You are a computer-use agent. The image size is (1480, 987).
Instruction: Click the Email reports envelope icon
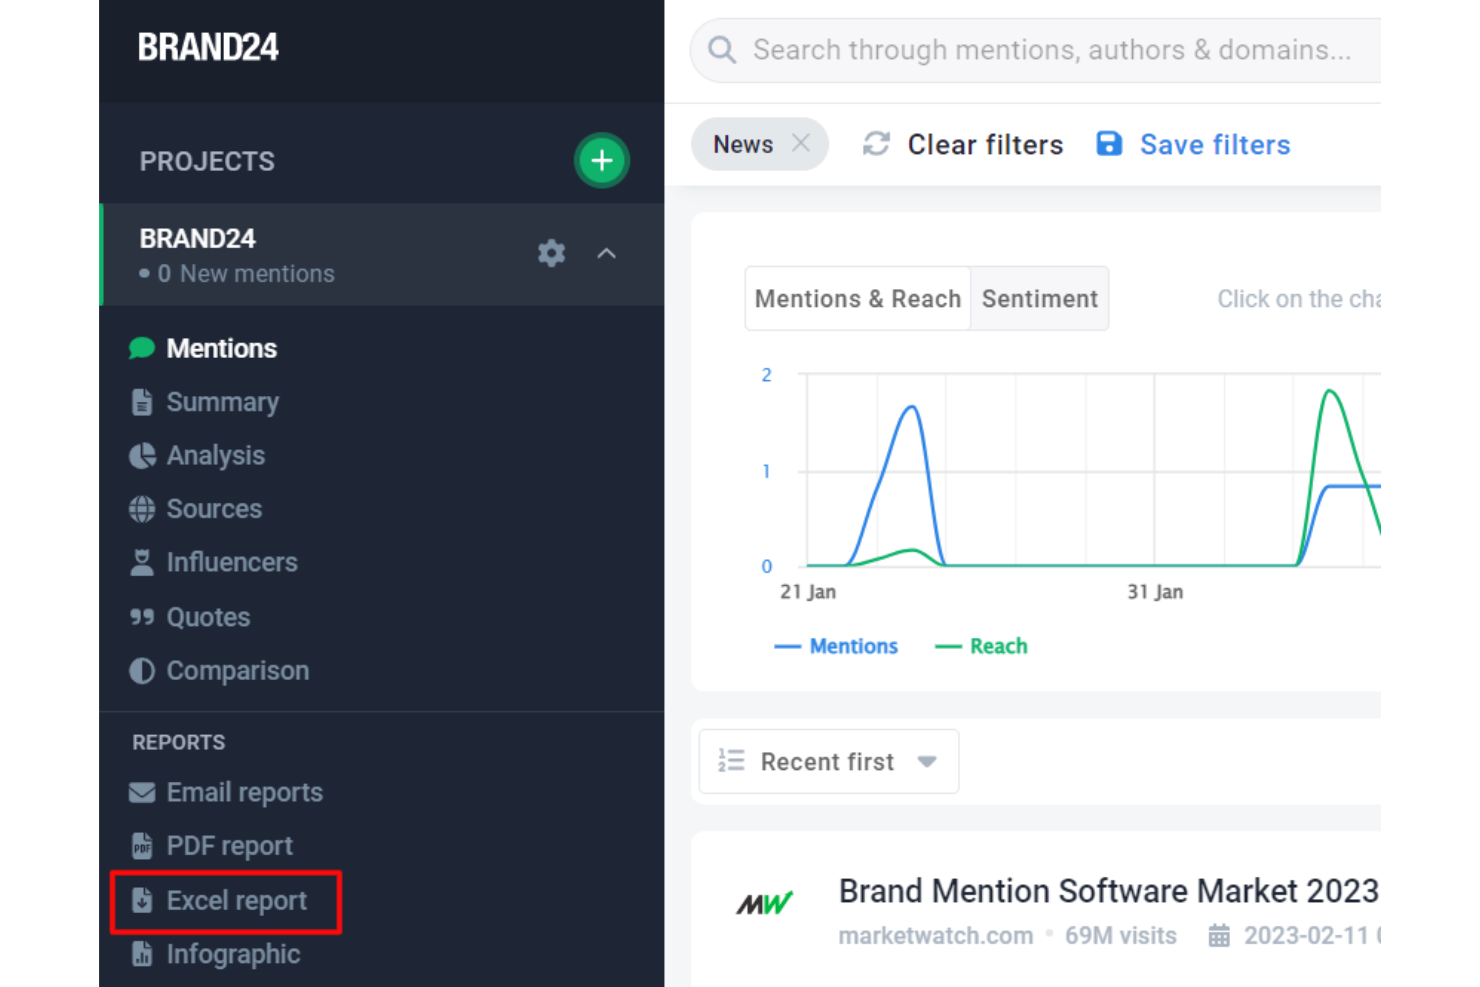tap(142, 792)
